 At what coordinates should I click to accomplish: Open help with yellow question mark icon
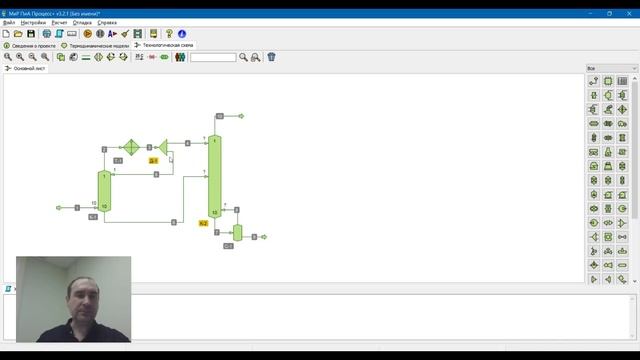[x=169, y=34]
